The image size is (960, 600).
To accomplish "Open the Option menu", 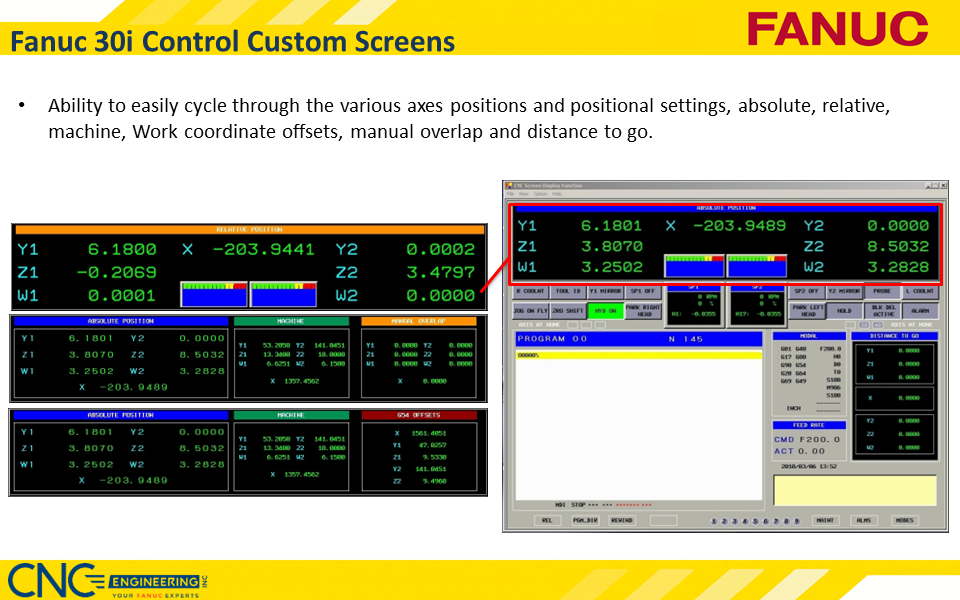I will coord(538,194).
